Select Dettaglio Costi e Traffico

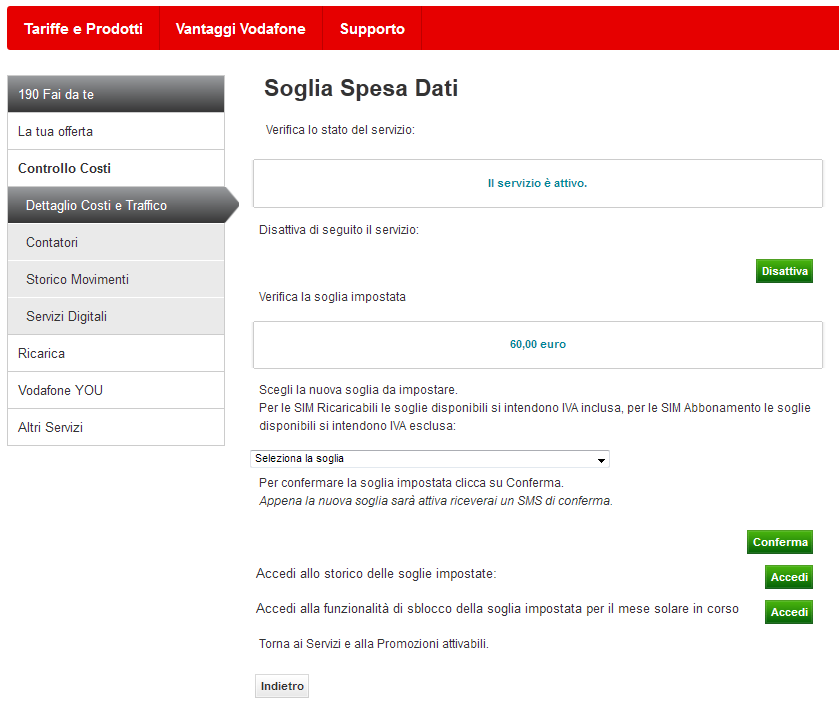pos(115,205)
